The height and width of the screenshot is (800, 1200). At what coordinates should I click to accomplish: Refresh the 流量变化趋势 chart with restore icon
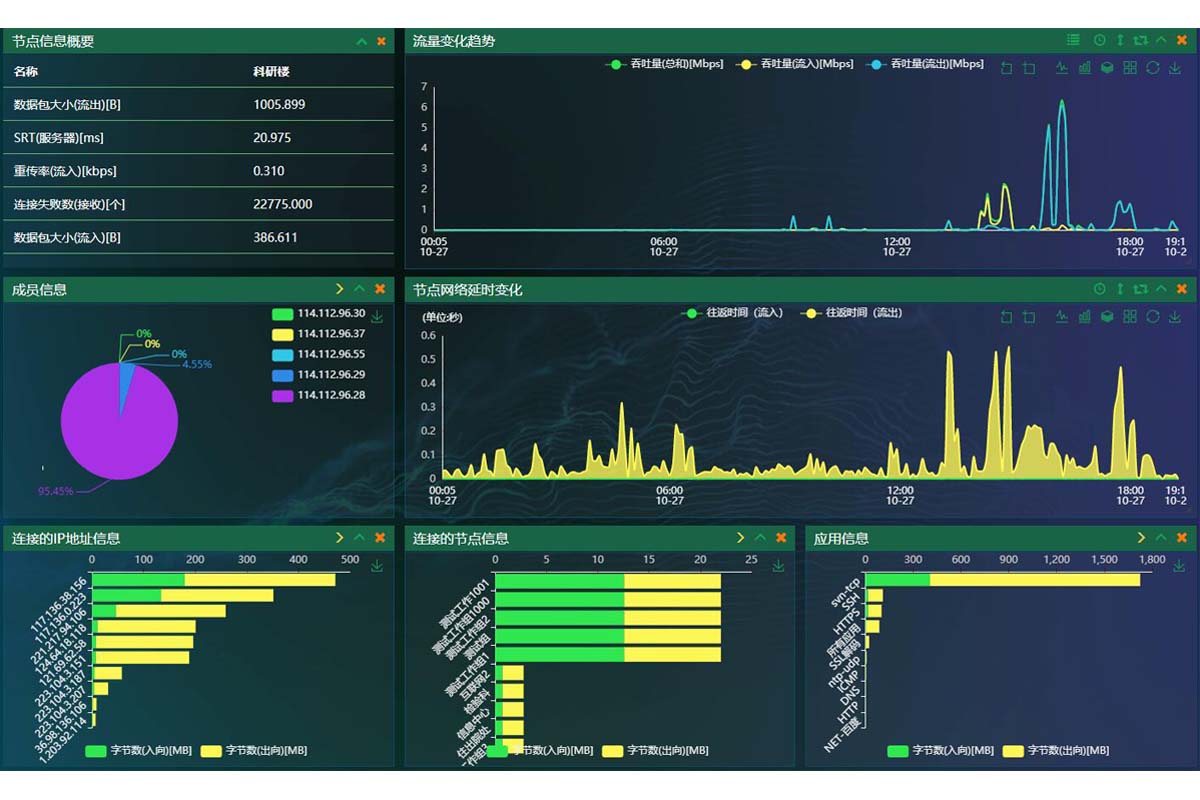click(1152, 68)
